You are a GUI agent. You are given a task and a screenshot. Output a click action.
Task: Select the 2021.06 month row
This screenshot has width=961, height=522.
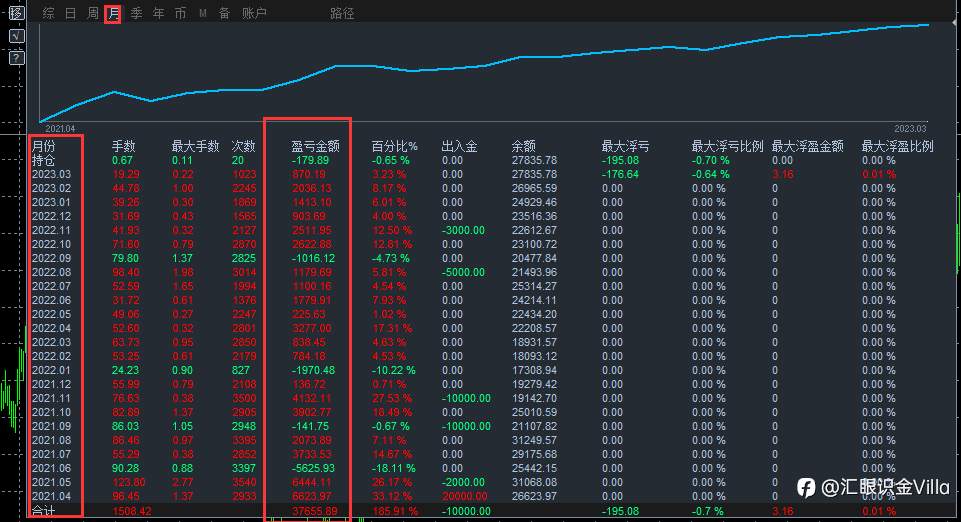click(x=51, y=469)
